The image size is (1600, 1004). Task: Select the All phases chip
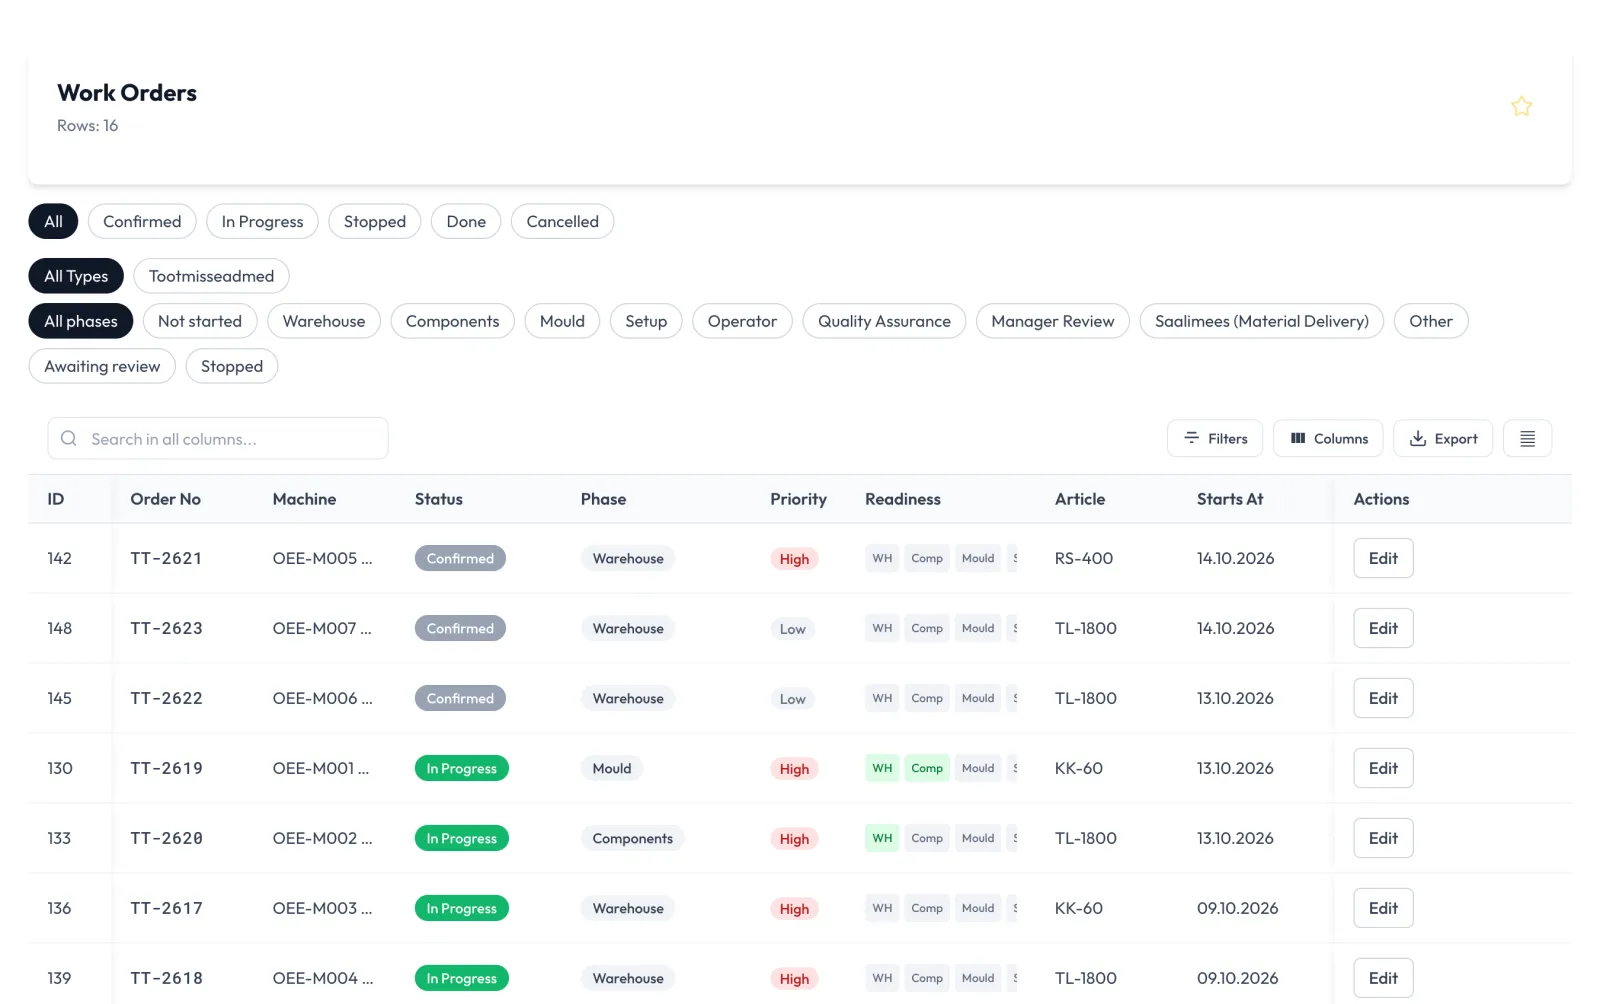click(x=81, y=321)
